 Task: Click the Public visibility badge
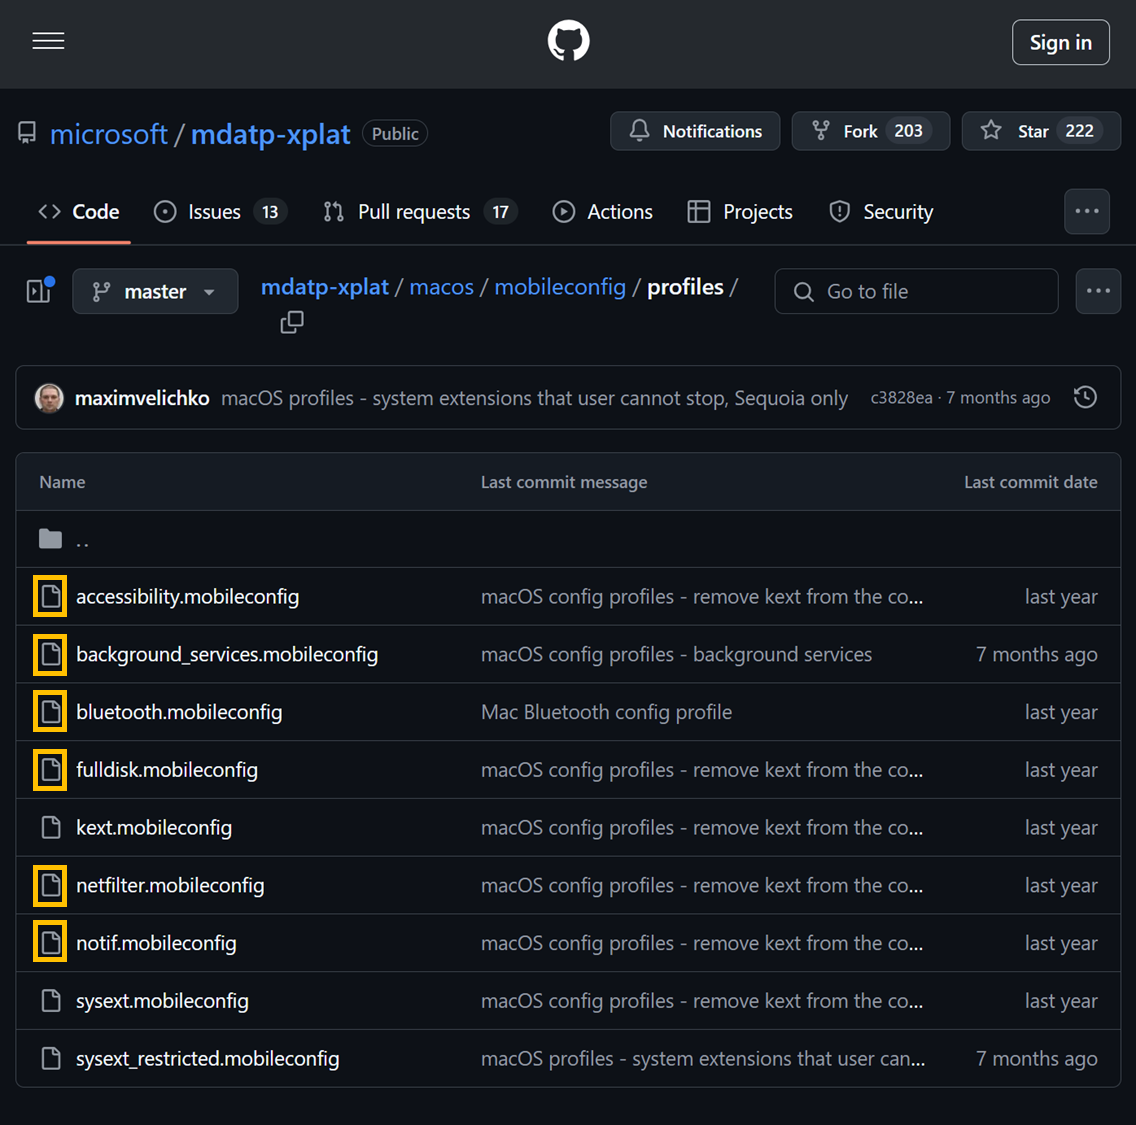[x=395, y=133]
